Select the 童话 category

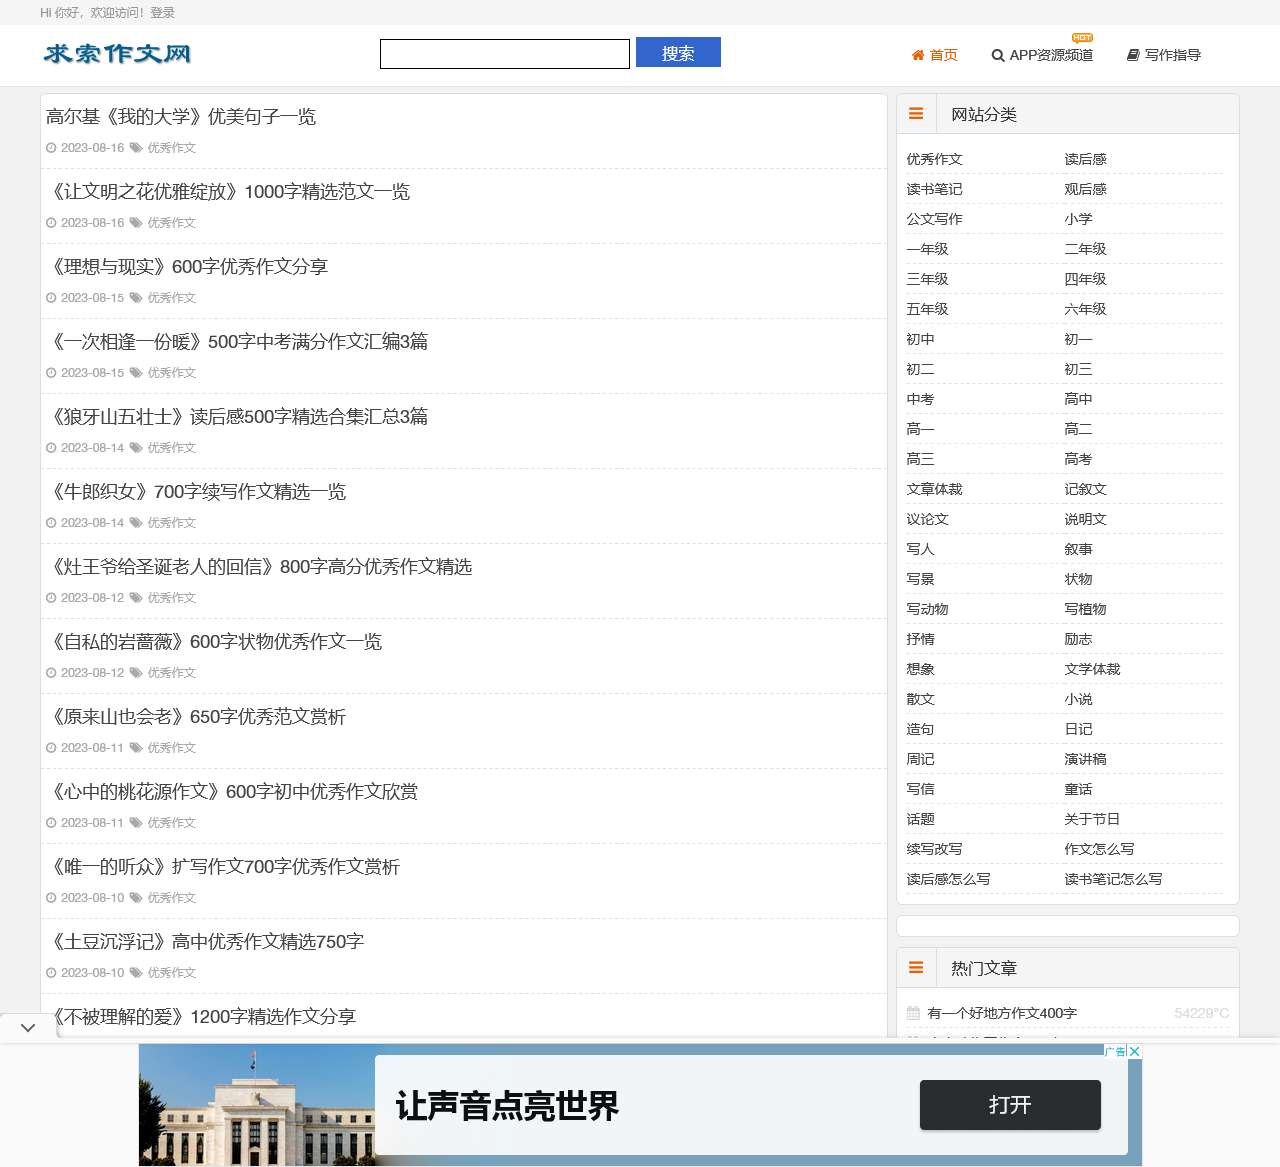coord(1078,789)
